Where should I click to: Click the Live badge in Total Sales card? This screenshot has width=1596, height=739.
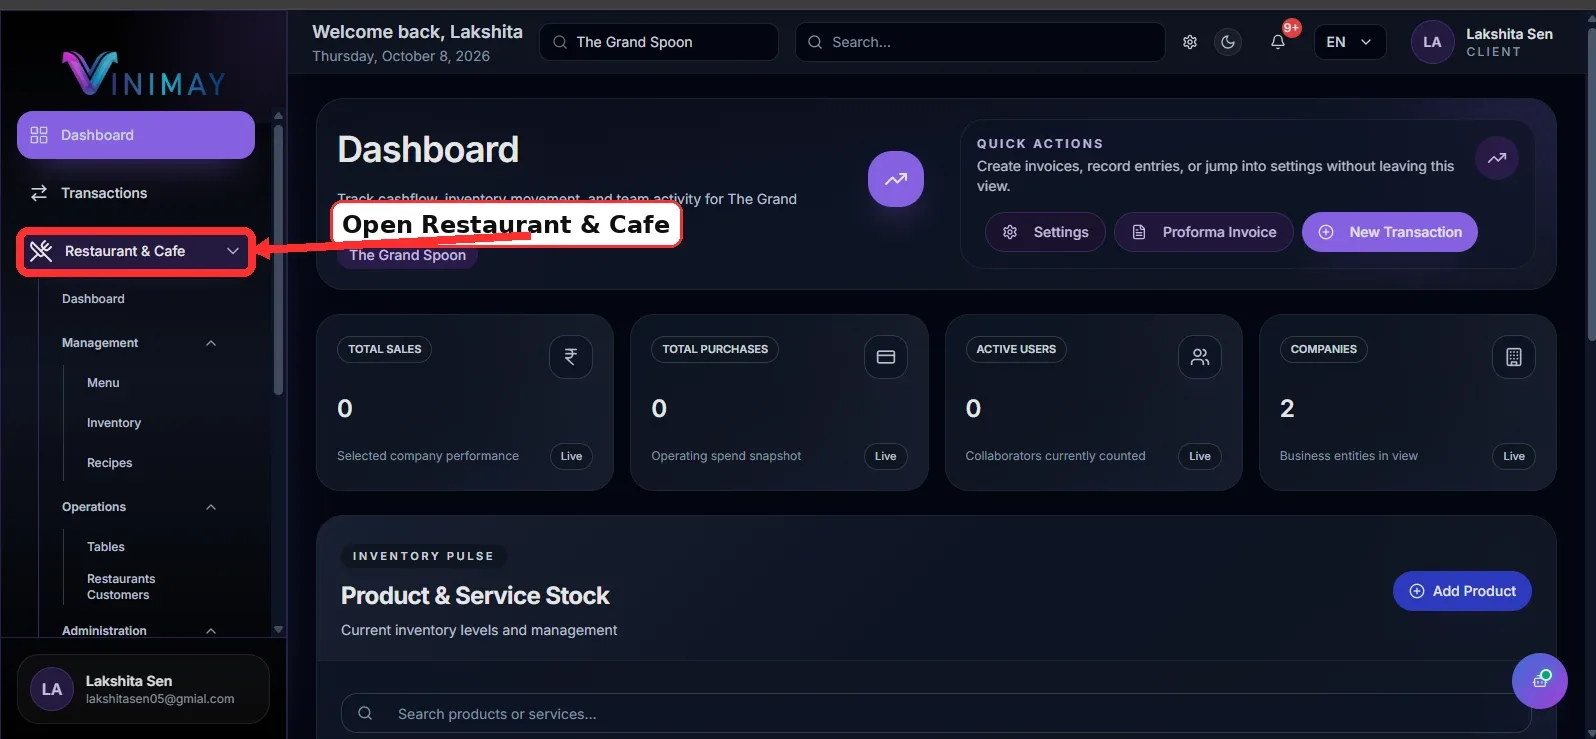pos(571,456)
